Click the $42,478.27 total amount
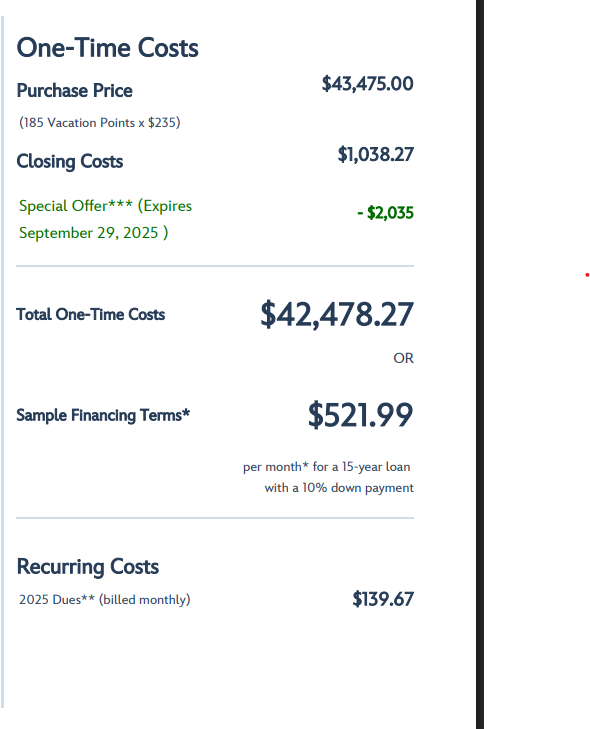Screen dimensions: 590x729 point(337,315)
